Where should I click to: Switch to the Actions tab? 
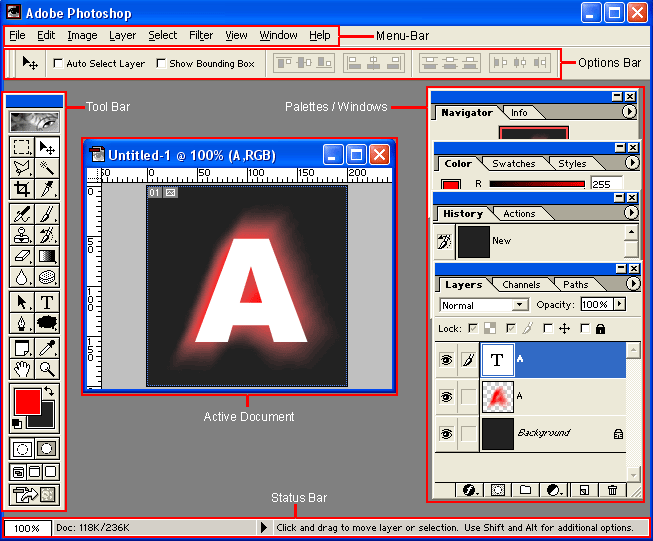(x=519, y=214)
